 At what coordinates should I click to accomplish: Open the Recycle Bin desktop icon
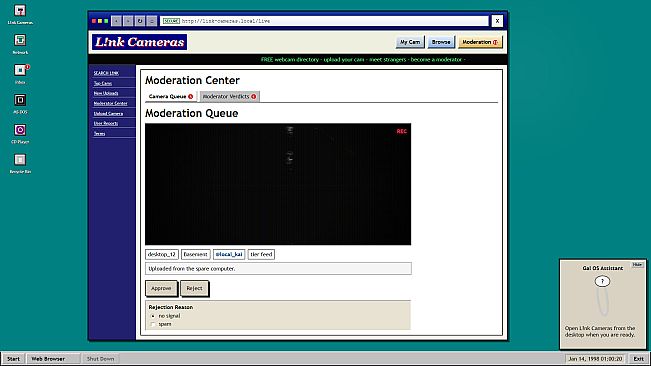pyautogui.click(x=20, y=163)
